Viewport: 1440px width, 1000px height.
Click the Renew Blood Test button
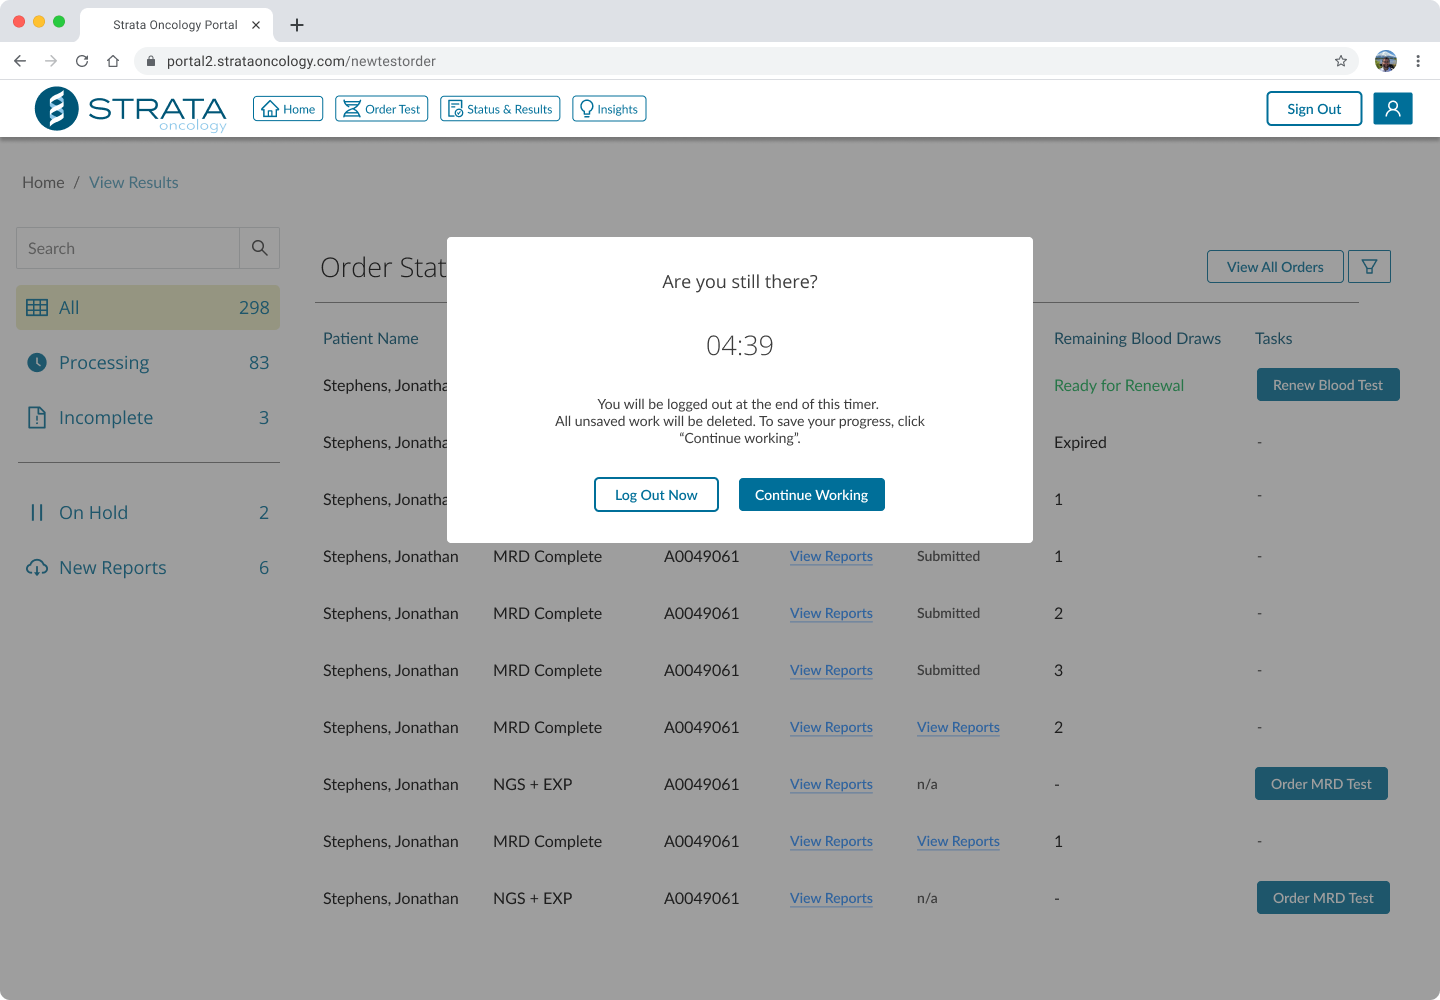[x=1327, y=385]
